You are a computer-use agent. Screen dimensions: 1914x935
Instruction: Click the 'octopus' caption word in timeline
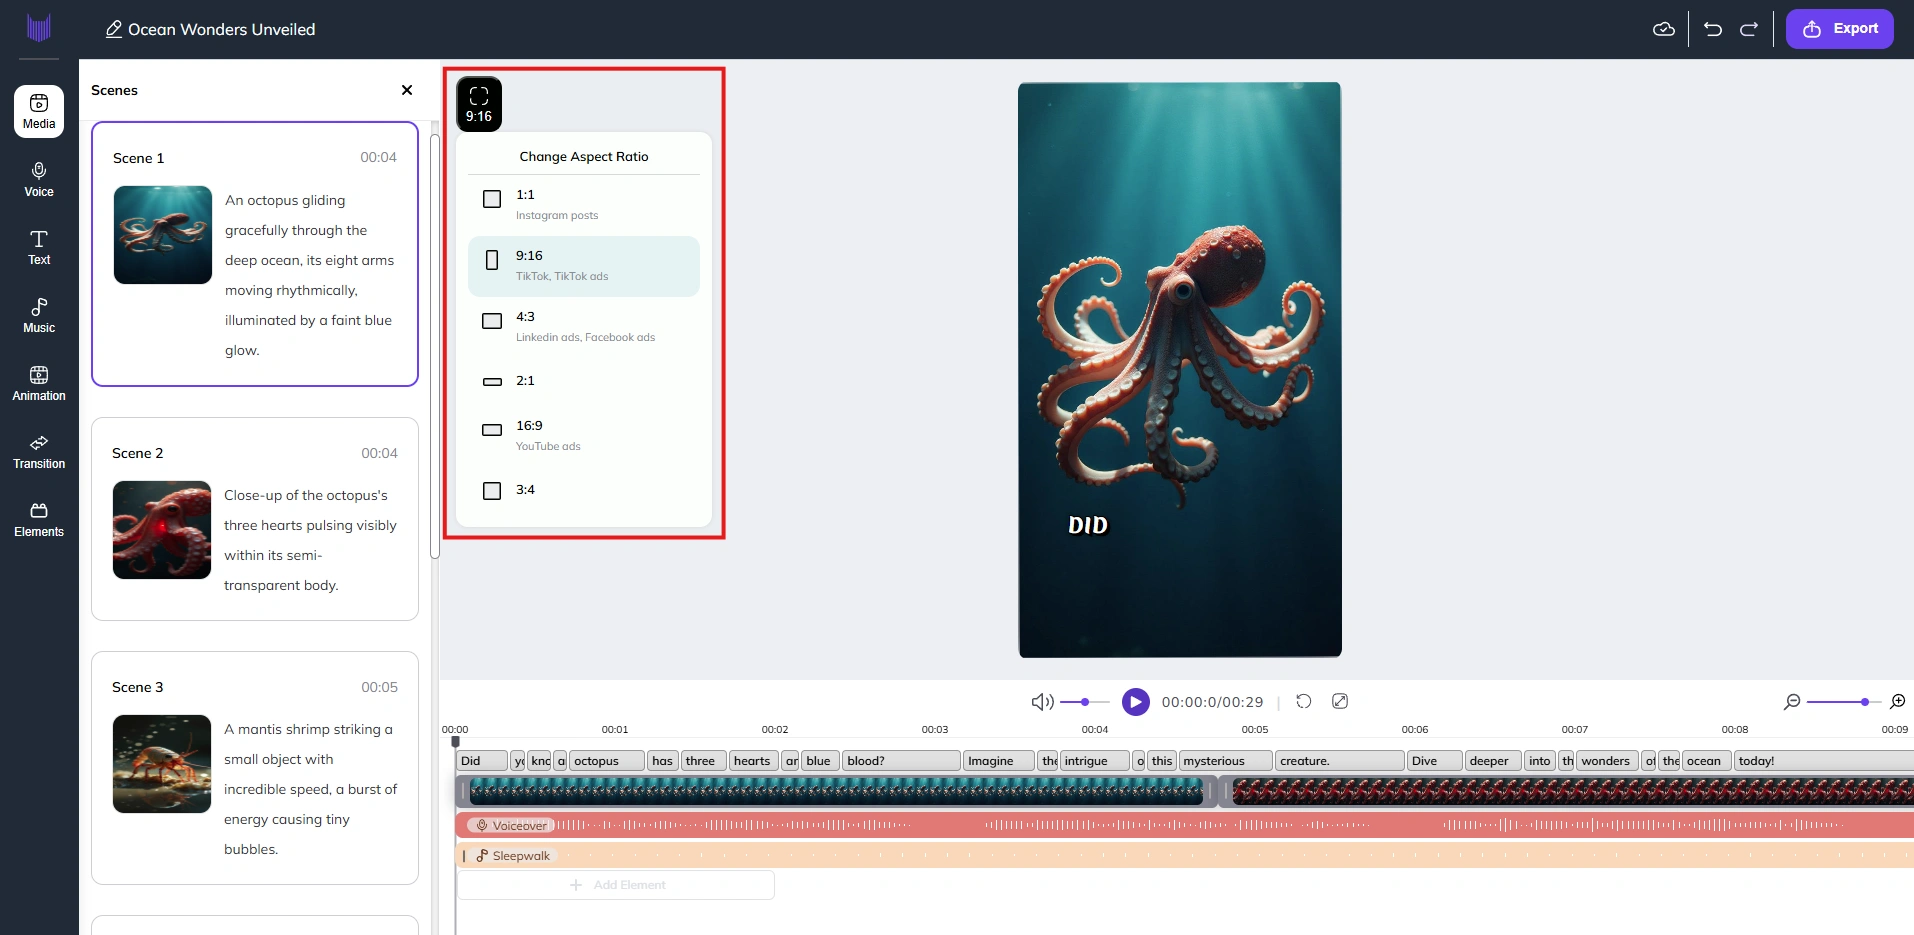click(x=607, y=761)
